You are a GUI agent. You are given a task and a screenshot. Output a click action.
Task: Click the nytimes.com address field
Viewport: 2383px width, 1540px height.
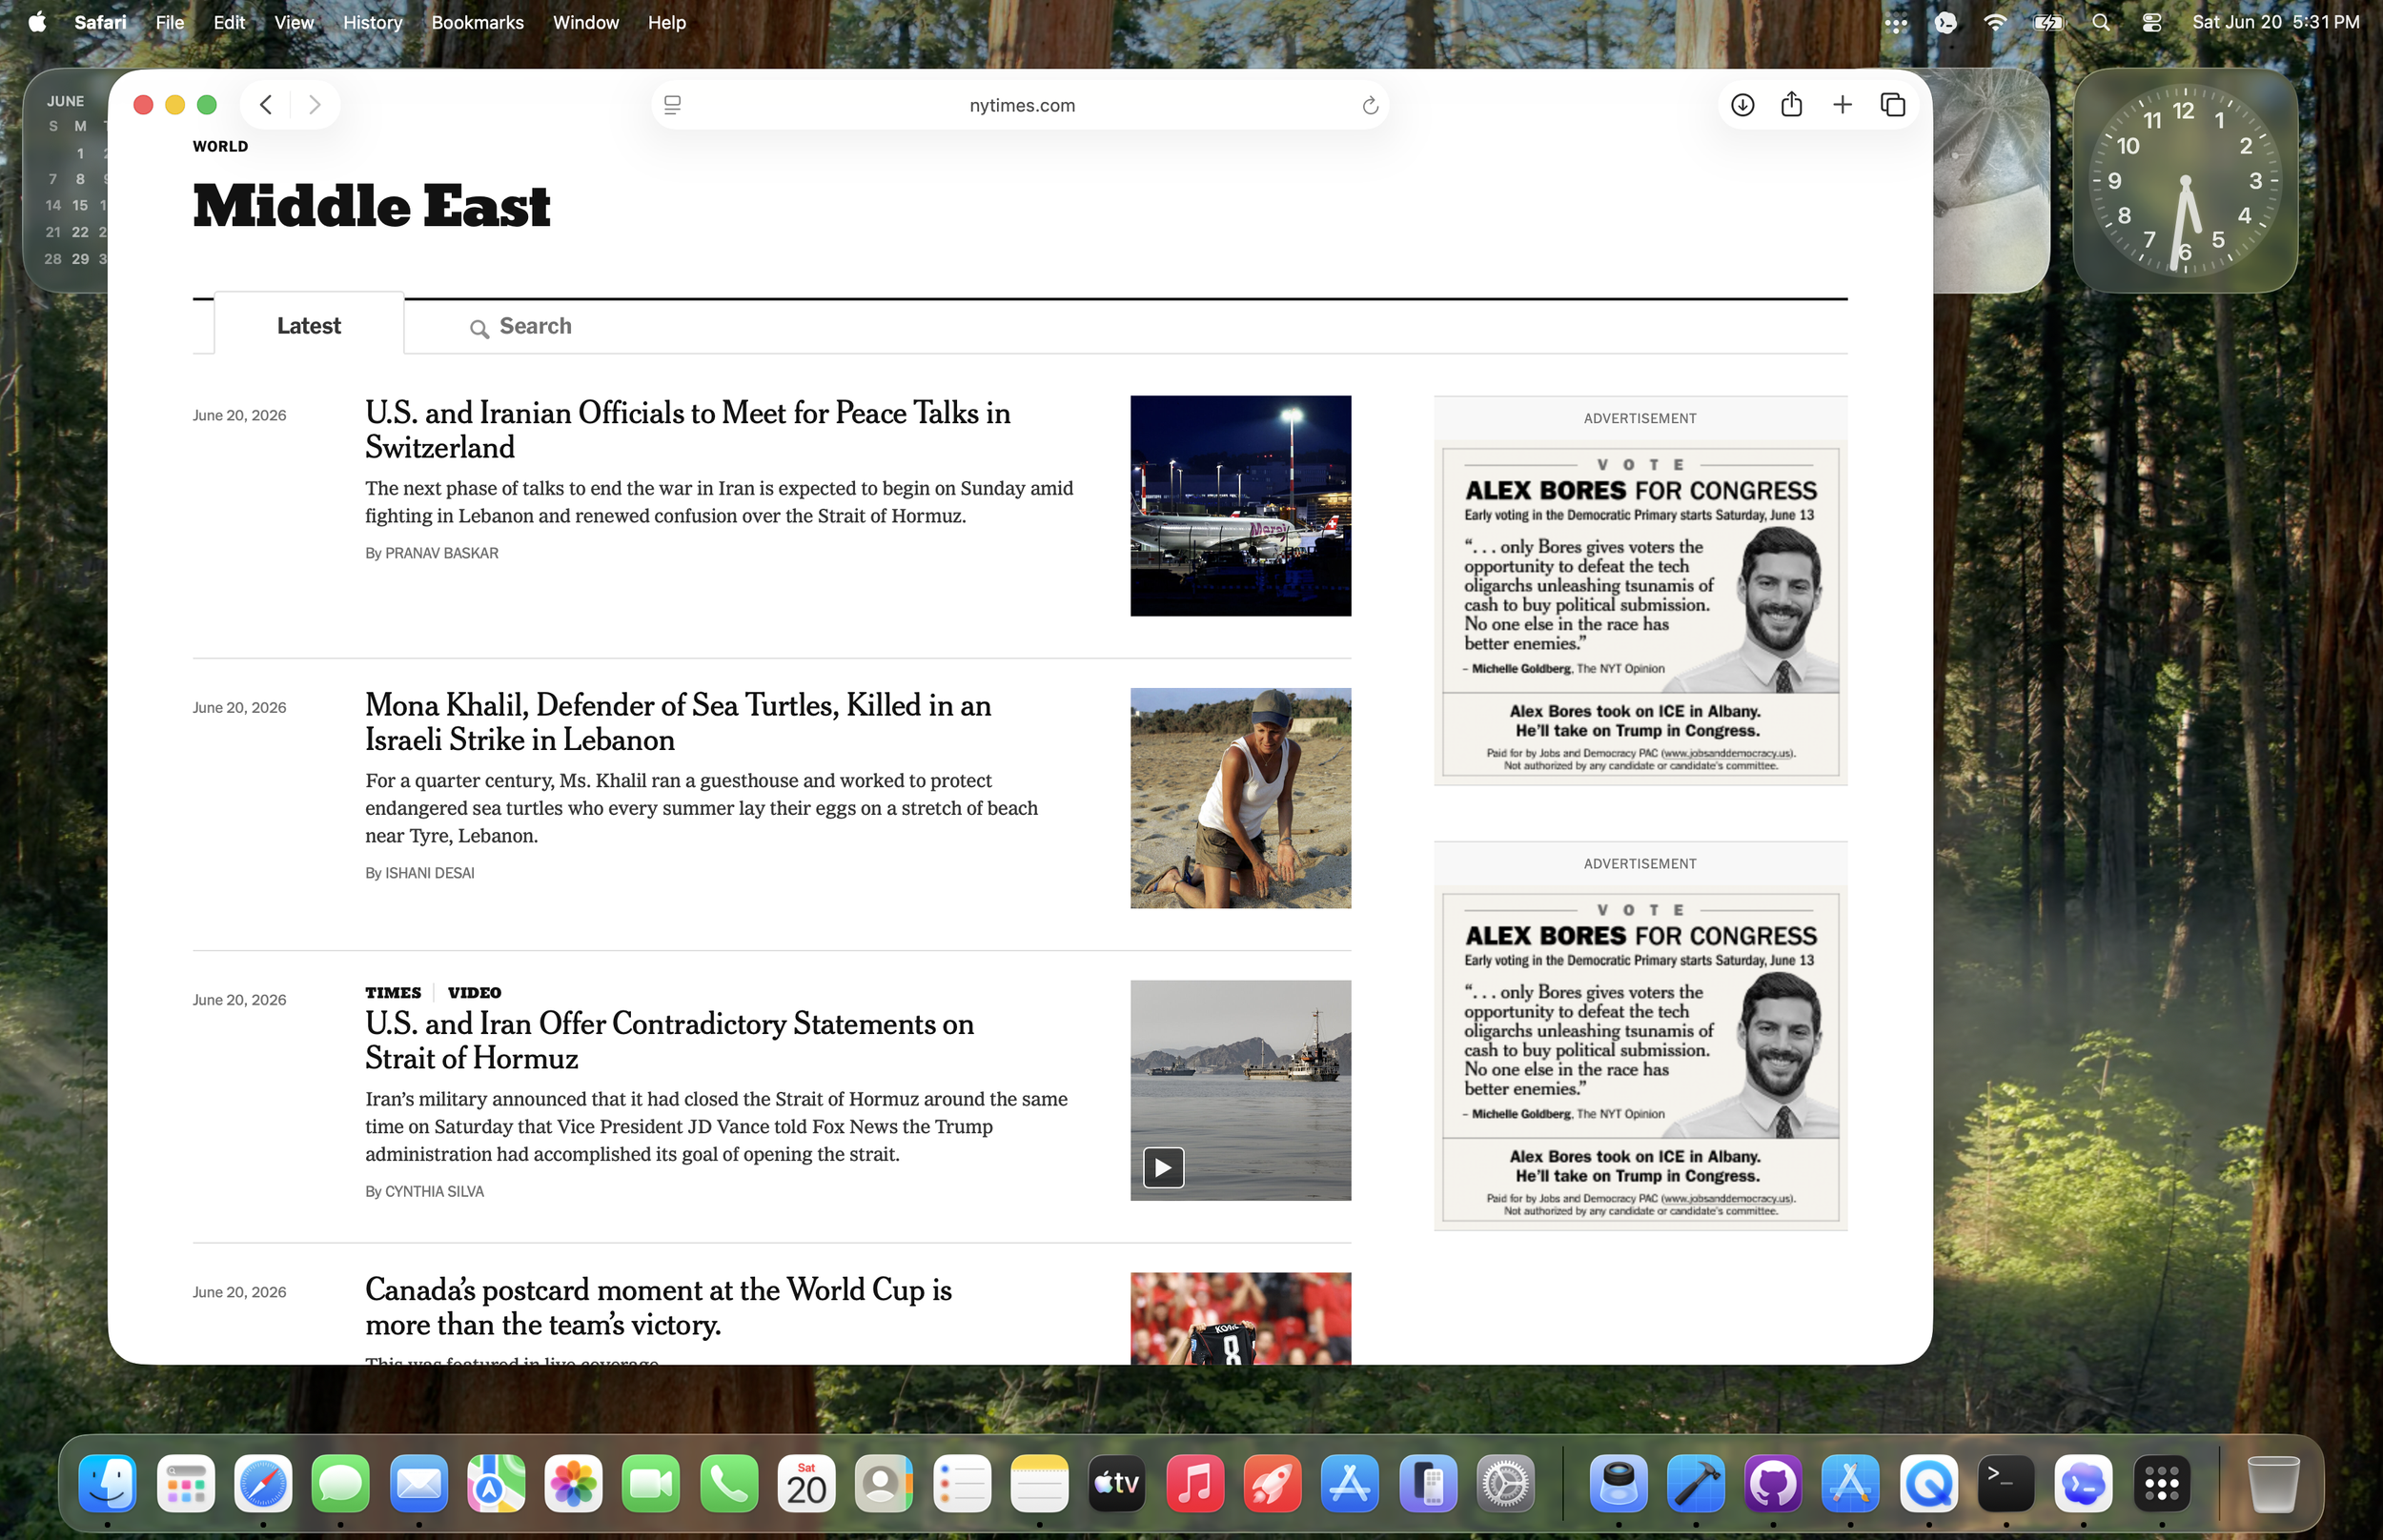(1021, 105)
